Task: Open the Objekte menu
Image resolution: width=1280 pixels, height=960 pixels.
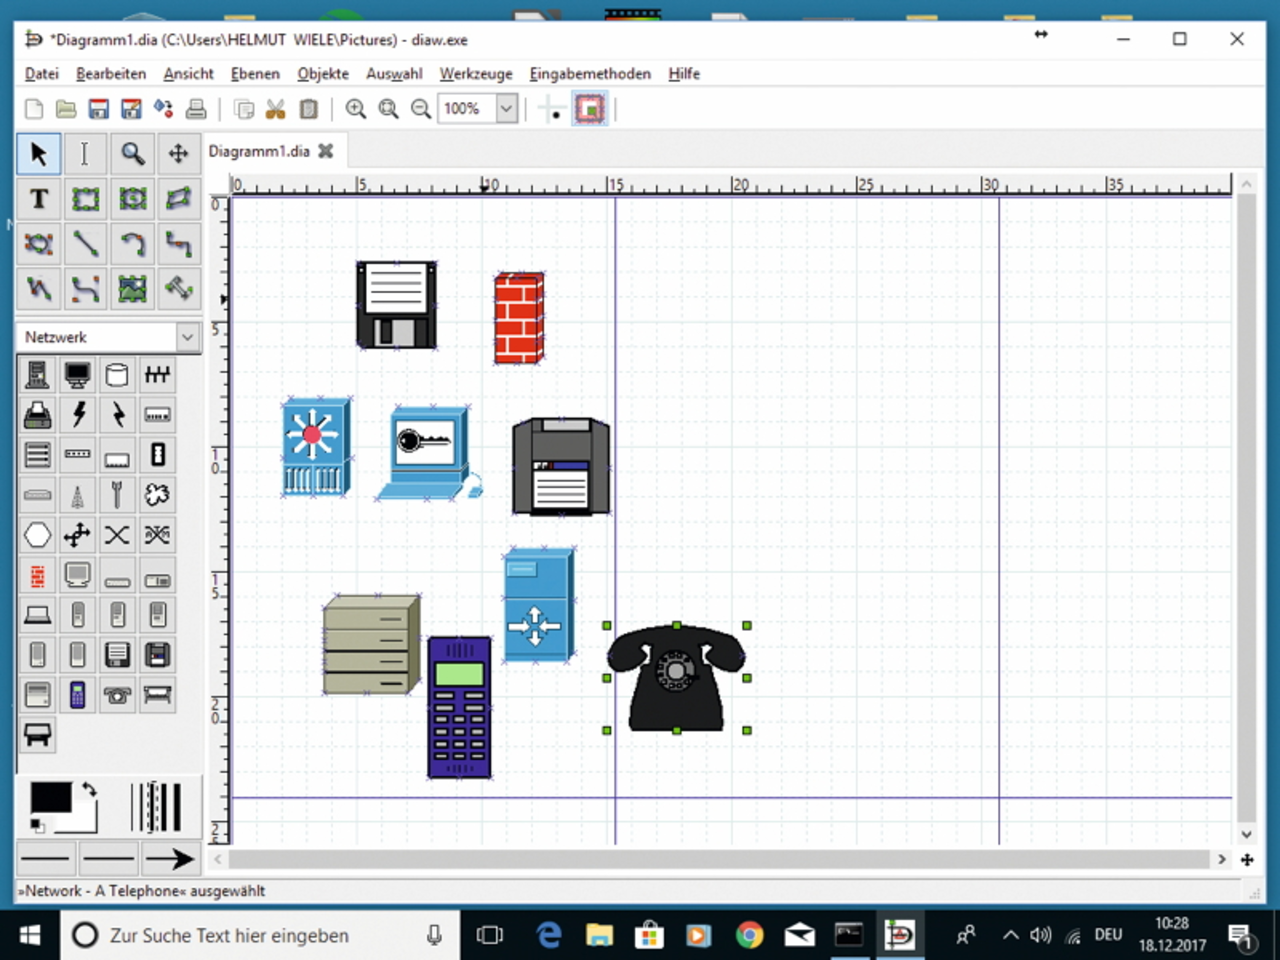Action: pyautogui.click(x=322, y=74)
